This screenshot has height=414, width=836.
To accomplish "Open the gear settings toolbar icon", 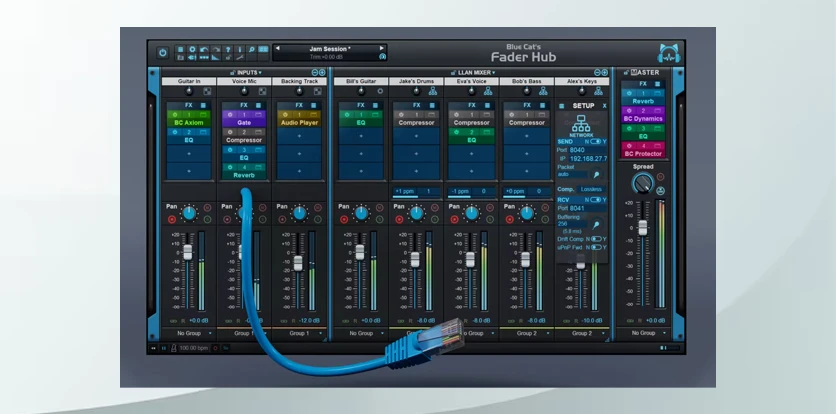I will (x=192, y=49).
